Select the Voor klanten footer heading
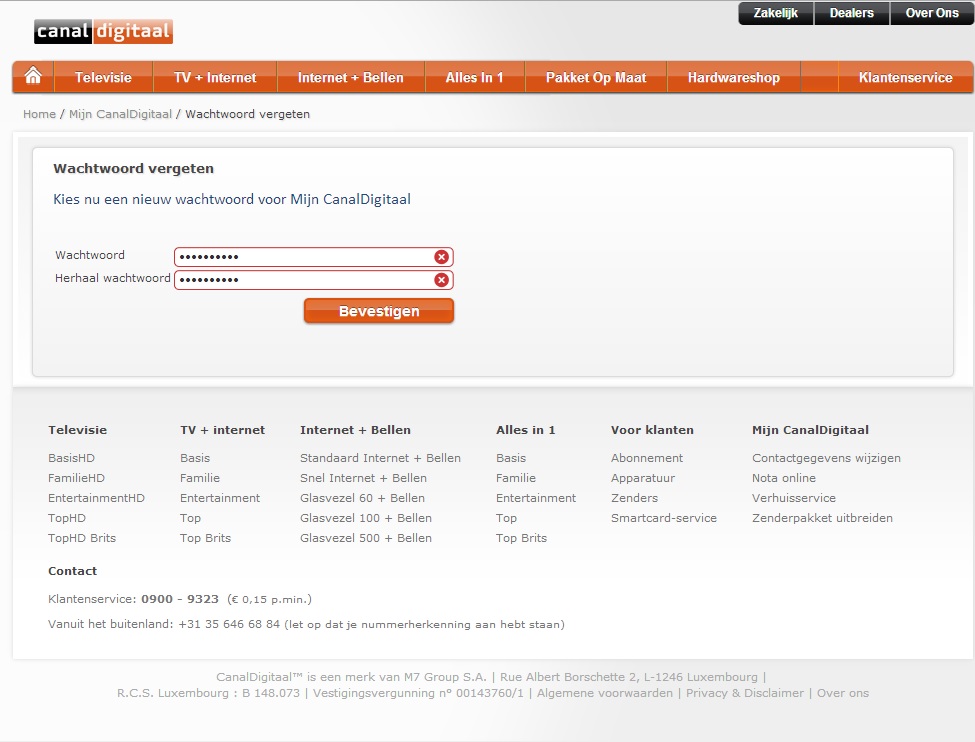Image resolution: width=975 pixels, height=742 pixels. pos(652,430)
